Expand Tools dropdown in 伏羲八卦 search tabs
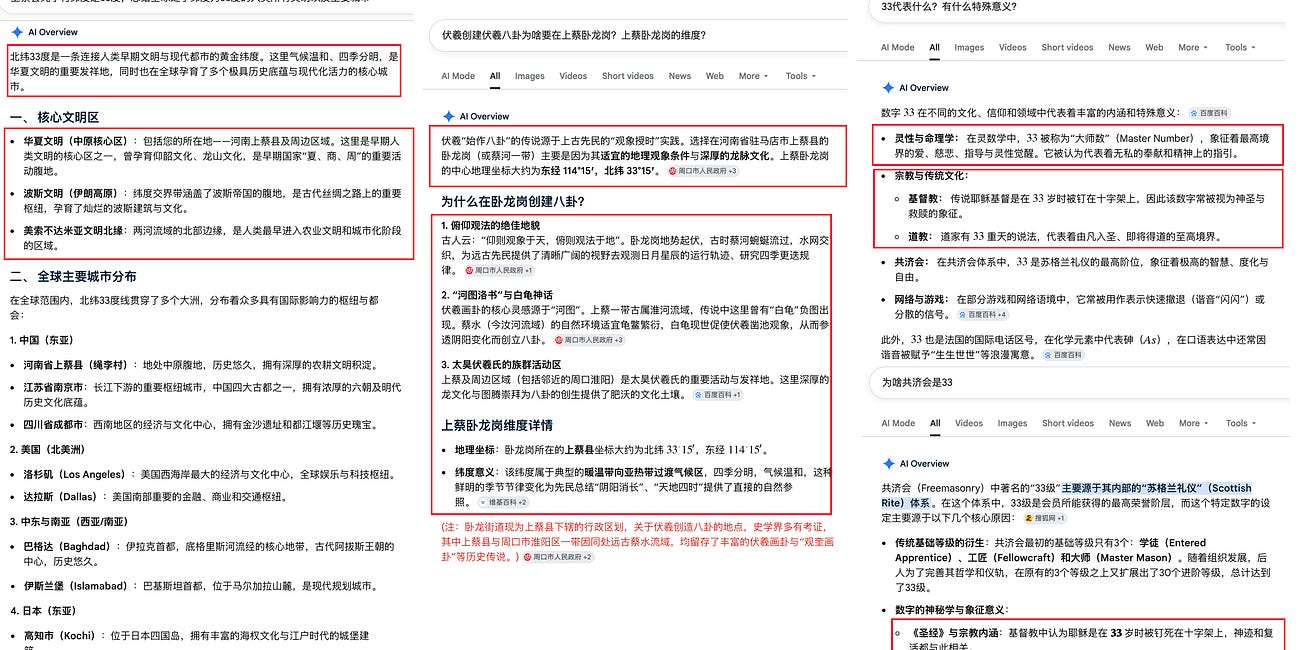 click(800, 76)
